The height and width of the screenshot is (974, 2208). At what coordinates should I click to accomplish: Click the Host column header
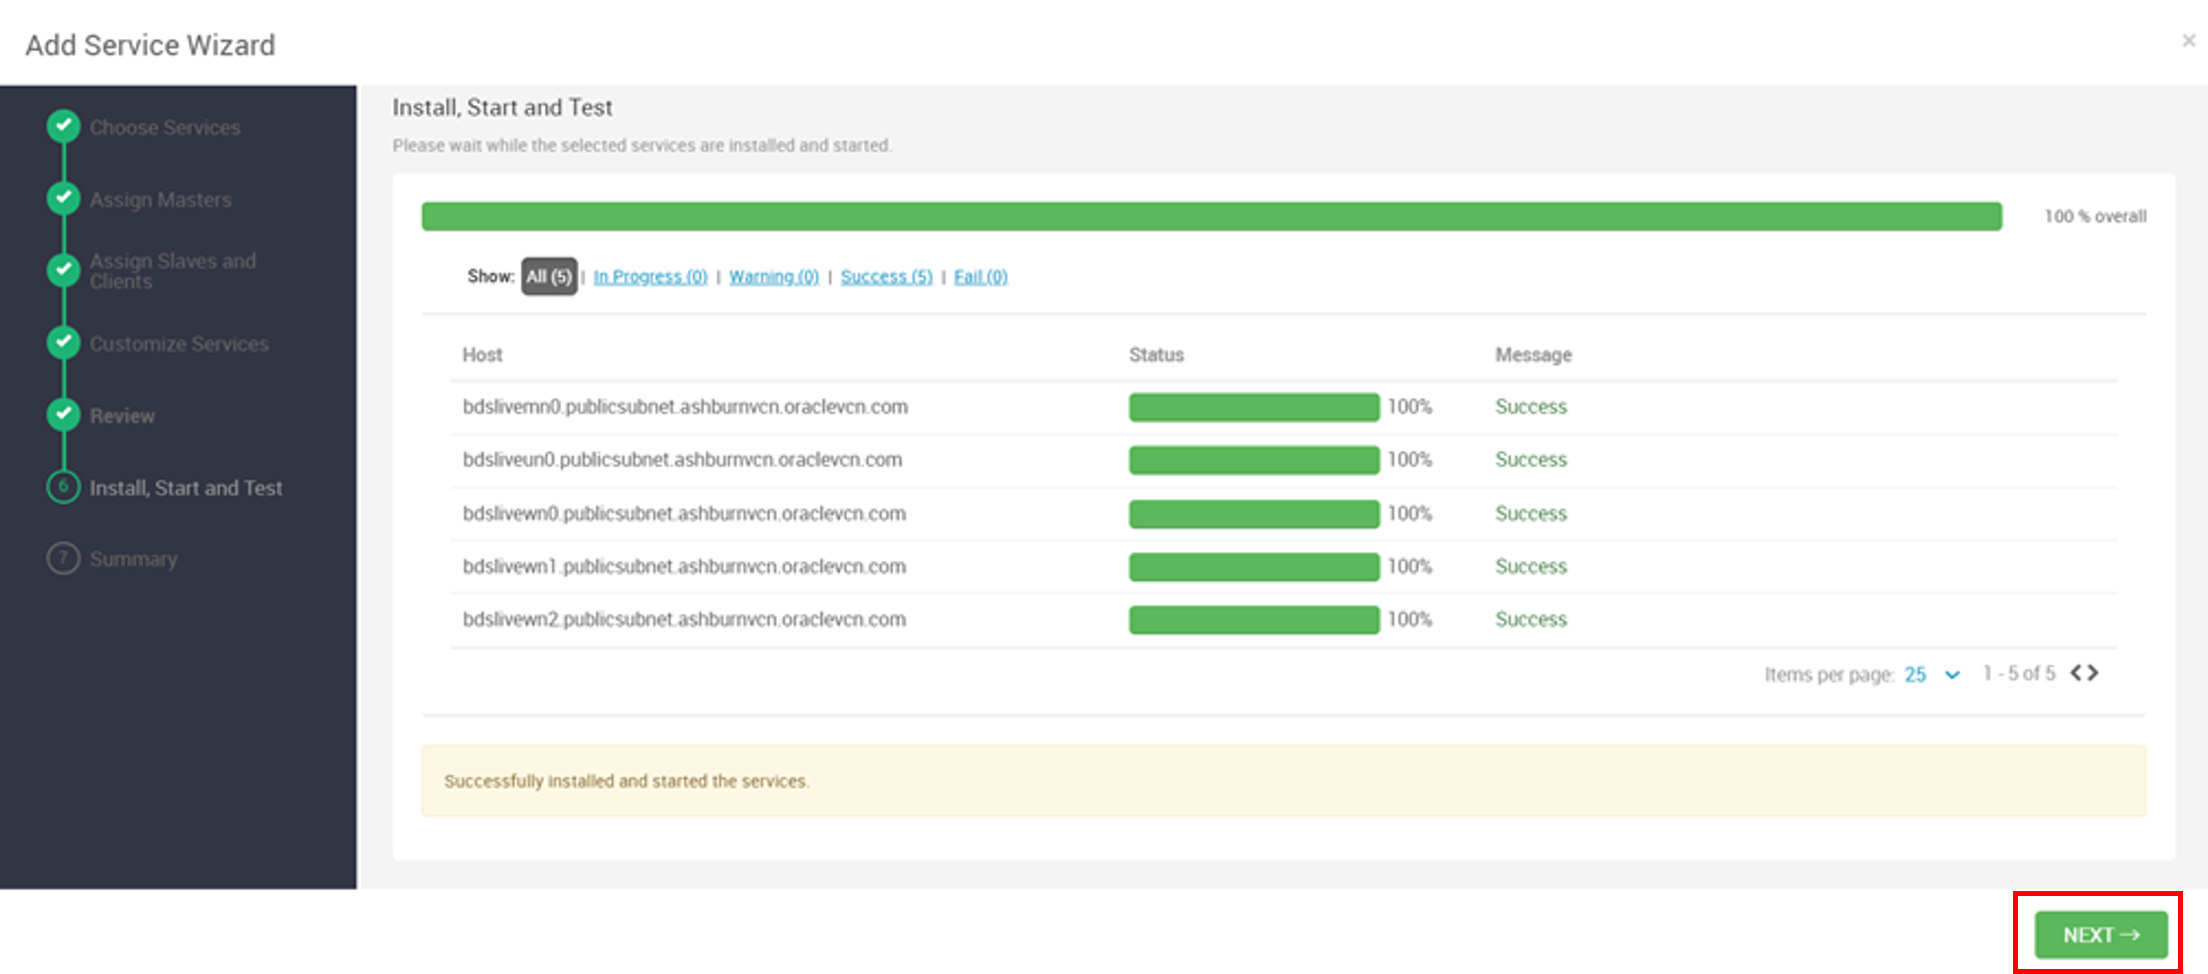click(x=482, y=355)
